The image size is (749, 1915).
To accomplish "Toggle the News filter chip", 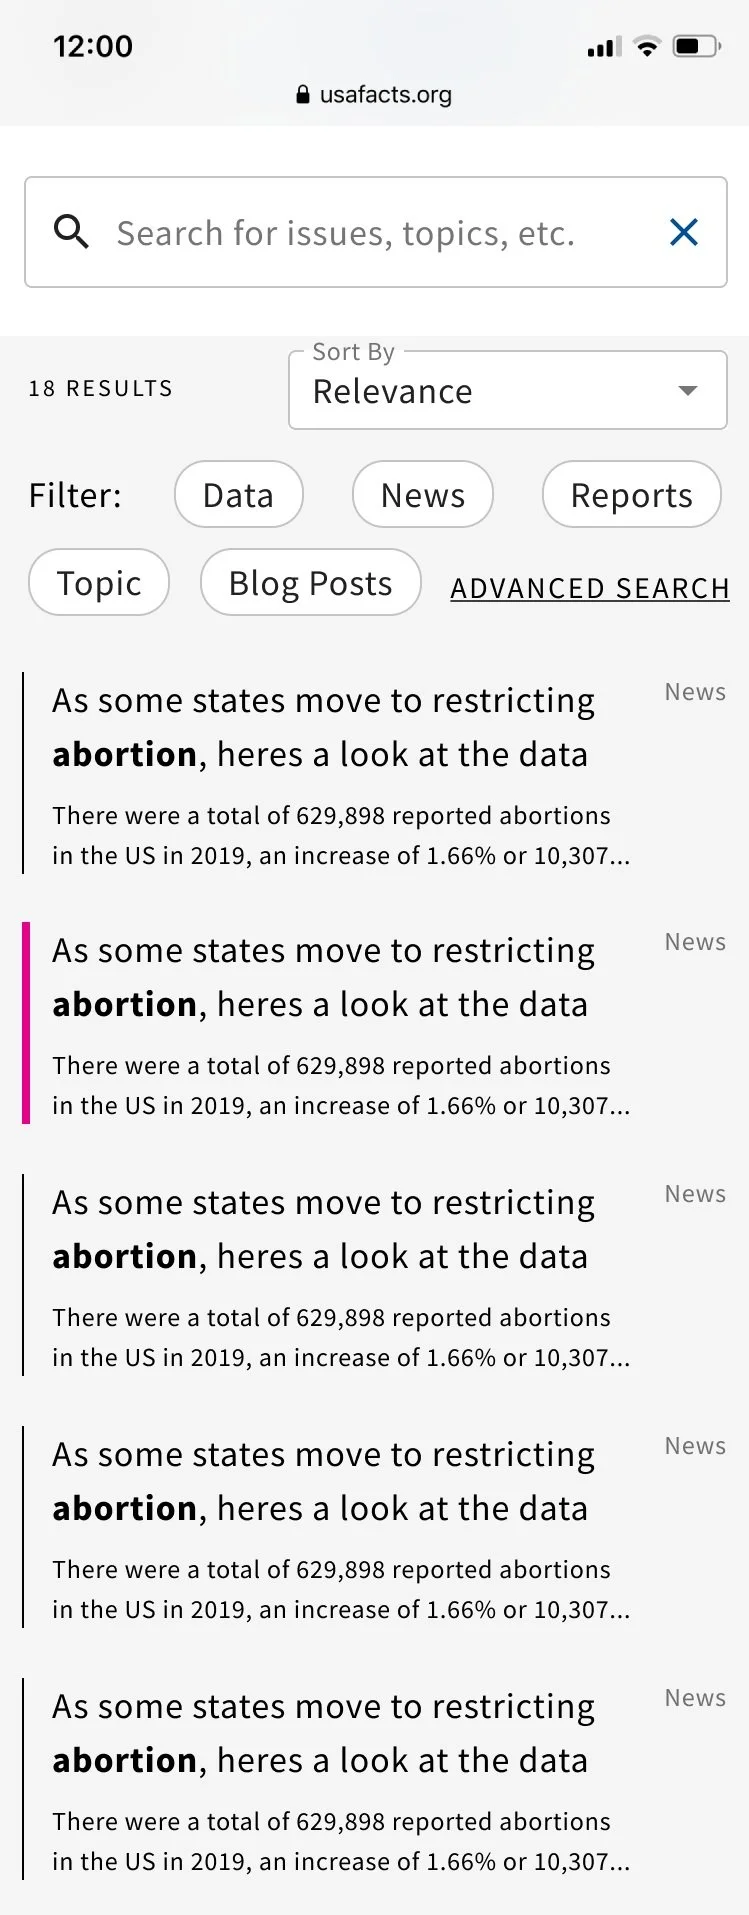I will [x=423, y=494].
